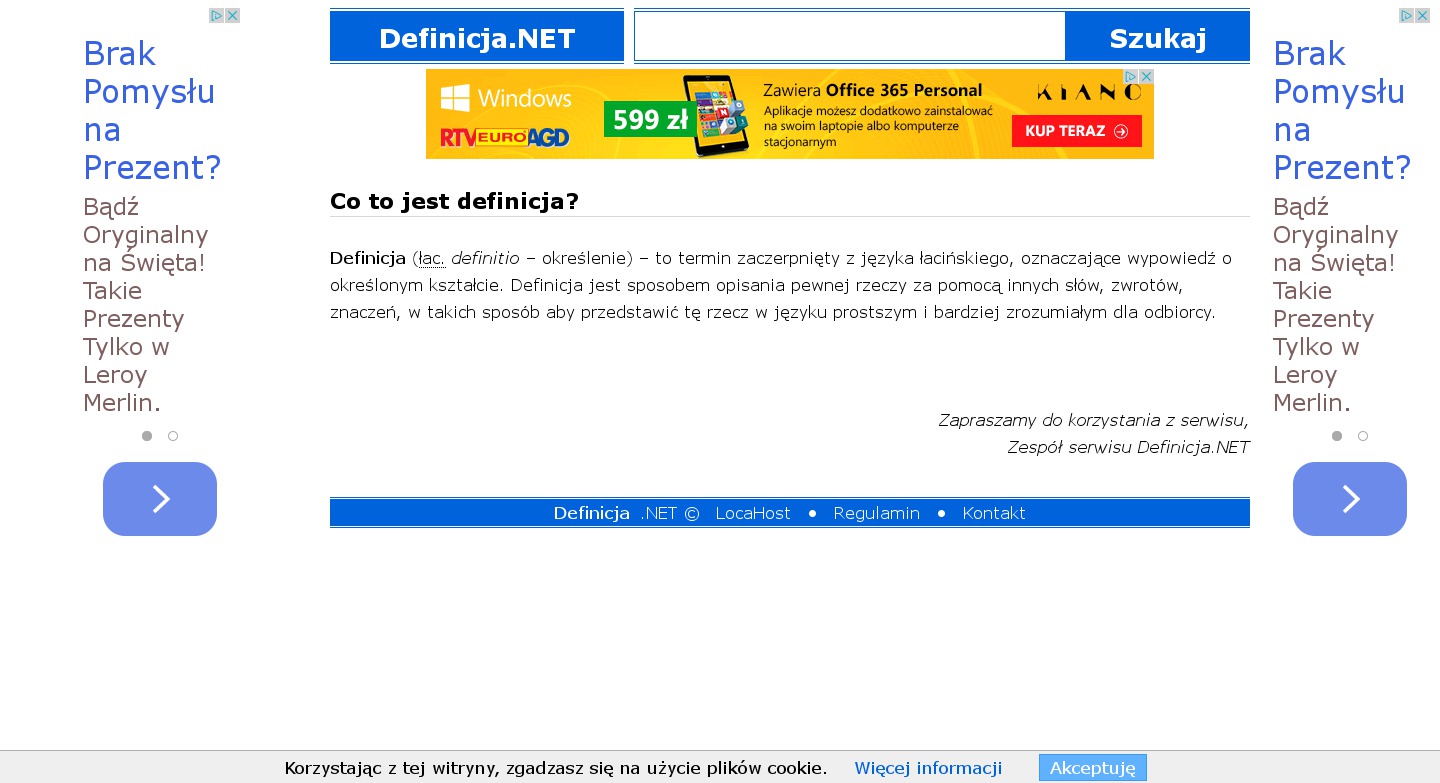Image resolution: width=1440 pixels, height=783 pixels.
Task: Accept cookies with Akceptuję button
Action: pos(1092,768)
